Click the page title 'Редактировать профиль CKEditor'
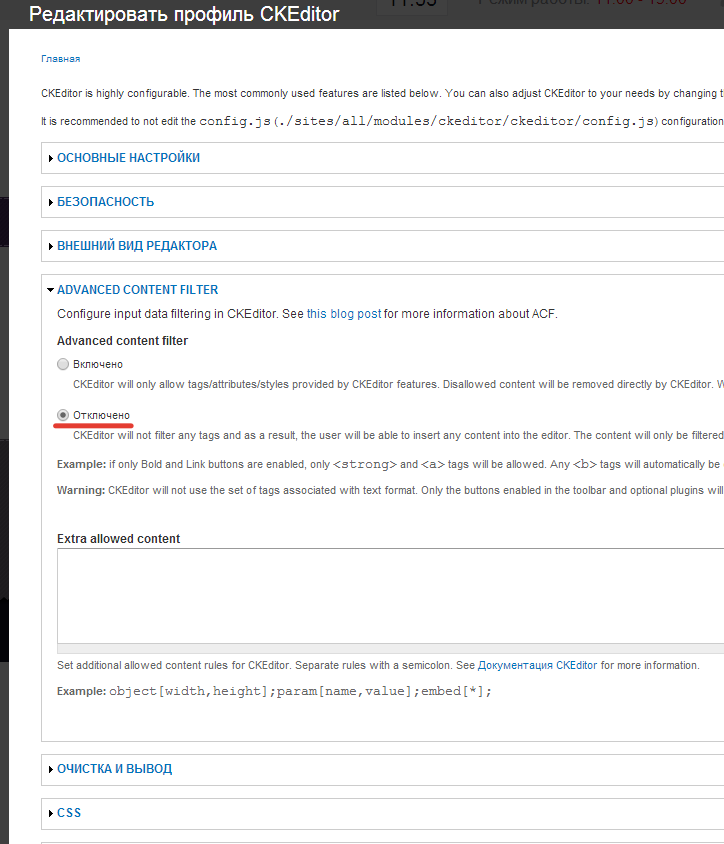The height and width of the screenshot is (844, 724). pos(184,15)
